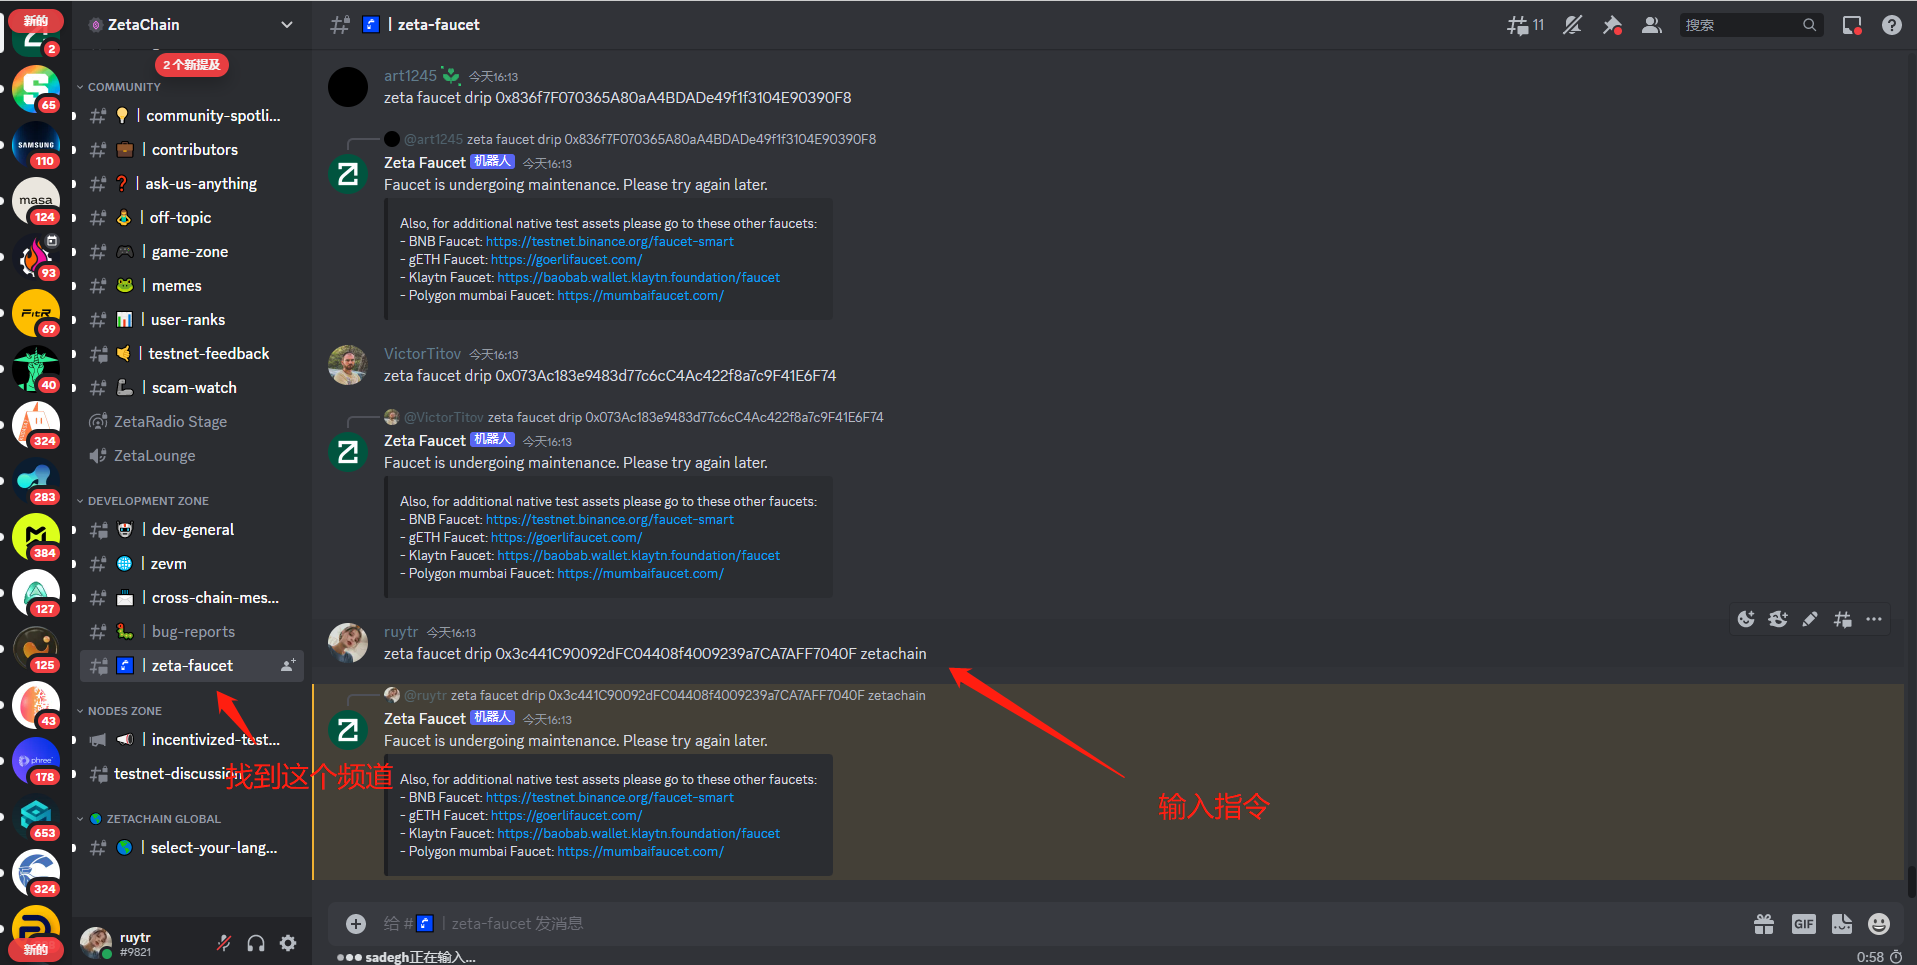
Task: Open more options on ruytr message
Action: pyautogui.click(x=1874, y=620)
